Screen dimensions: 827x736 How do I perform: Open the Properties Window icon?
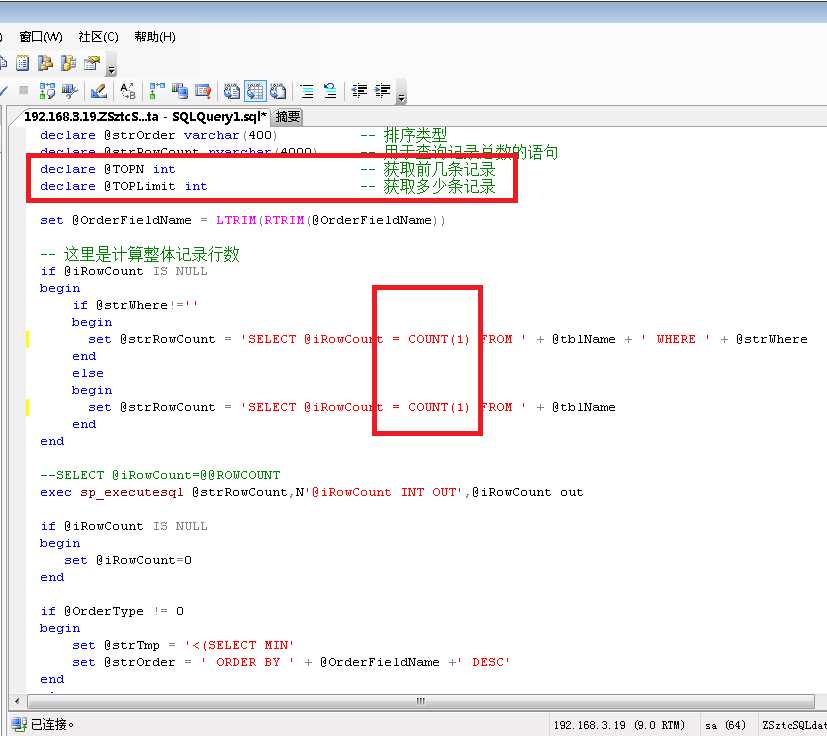pos(92,63)
